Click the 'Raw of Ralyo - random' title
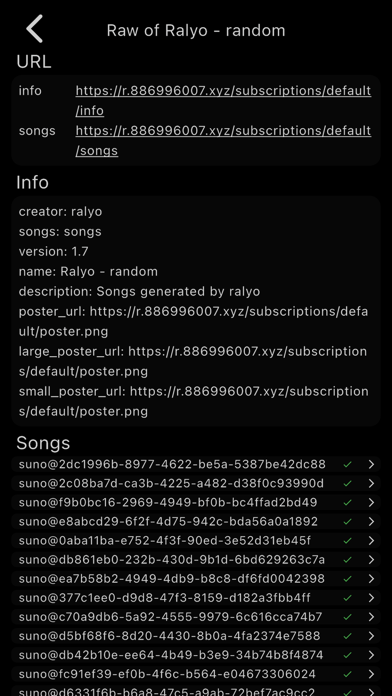The image size is (392, 696). click(x=196, y=31)
